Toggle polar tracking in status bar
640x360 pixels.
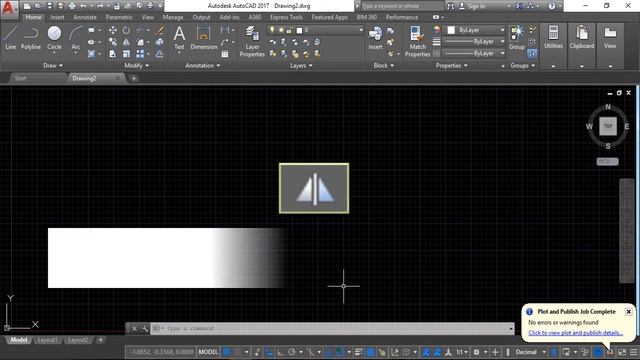point(291,352)
